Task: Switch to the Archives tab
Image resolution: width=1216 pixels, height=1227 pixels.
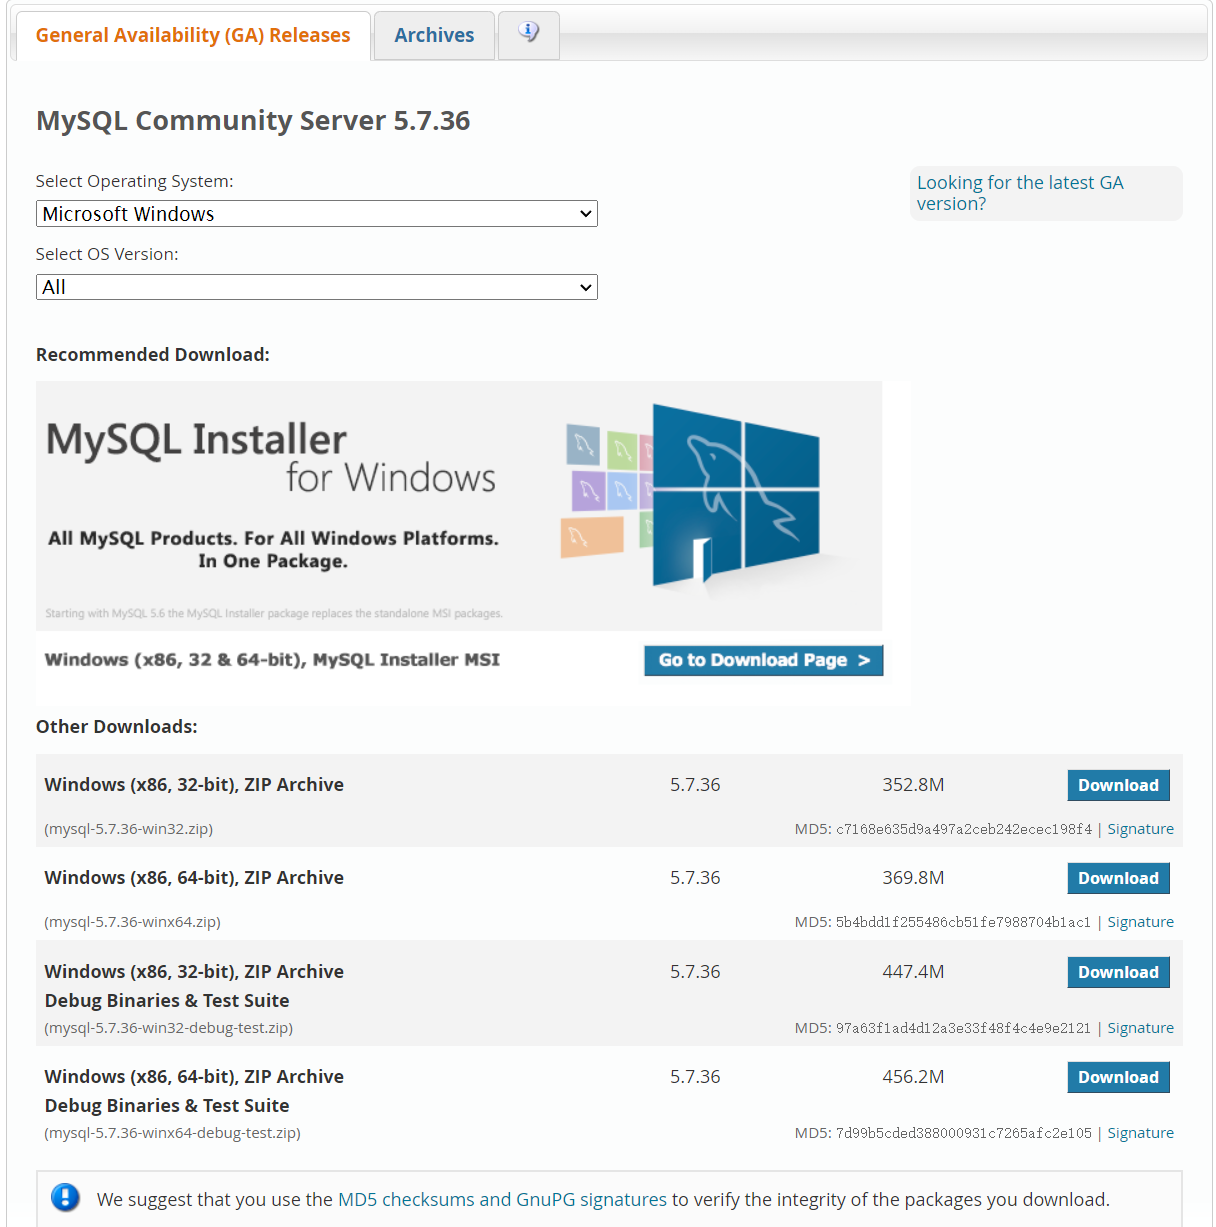Action: pos(434,35)
